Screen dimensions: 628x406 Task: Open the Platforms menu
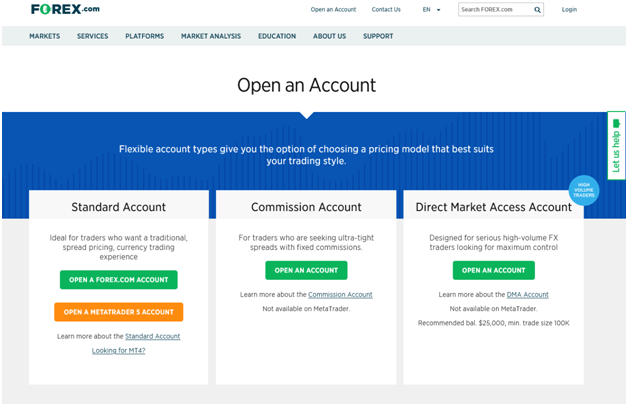[x=145, y=36]
